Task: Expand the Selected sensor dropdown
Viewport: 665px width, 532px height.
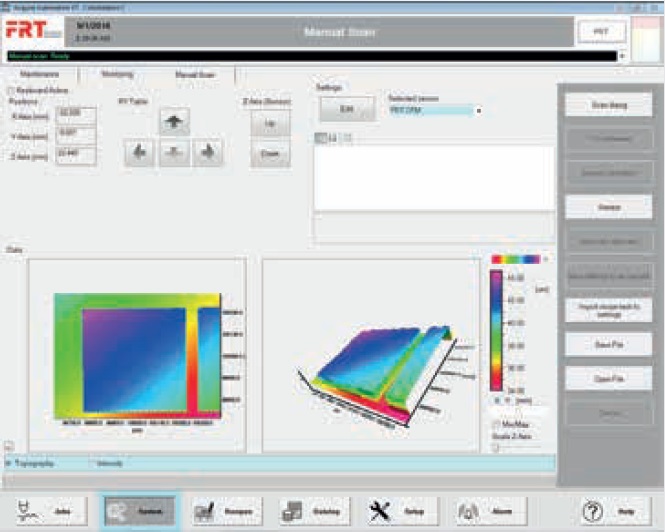Action: (x=478, y=110)
